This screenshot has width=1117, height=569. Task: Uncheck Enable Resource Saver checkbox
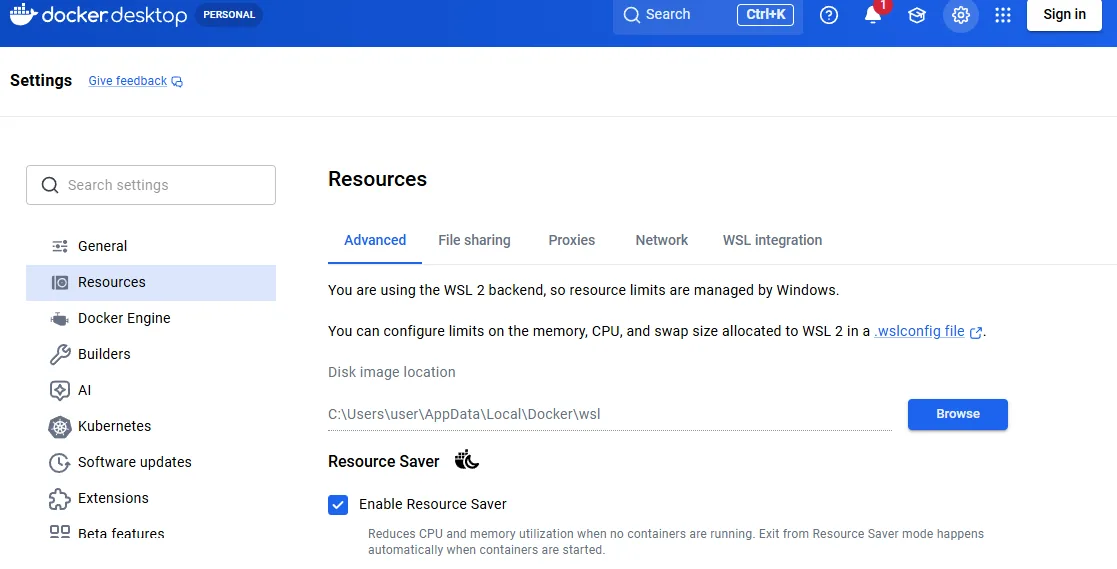pyautogui.click(x=338, y=505)
